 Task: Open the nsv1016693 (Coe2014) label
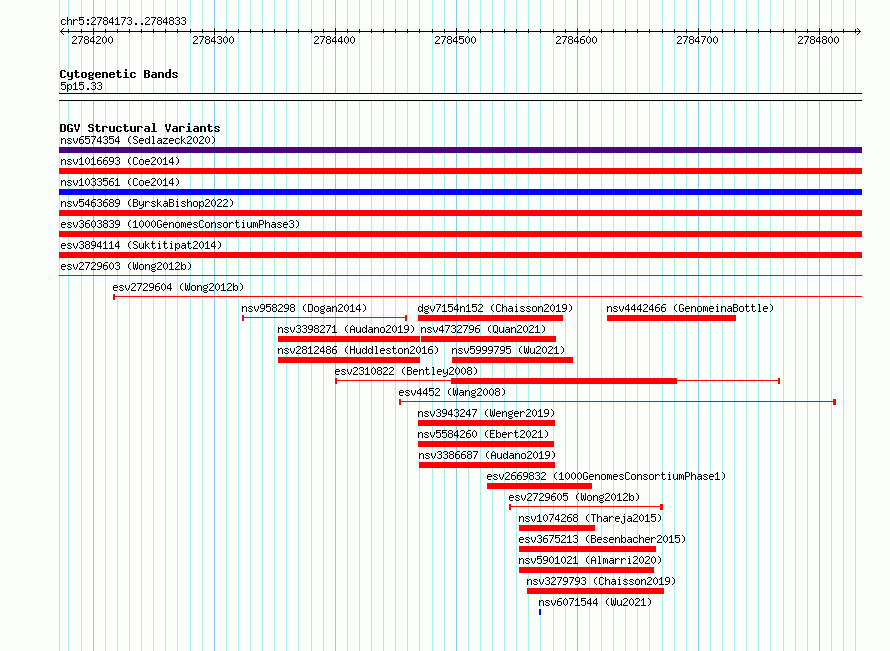(x=120, y=161)
